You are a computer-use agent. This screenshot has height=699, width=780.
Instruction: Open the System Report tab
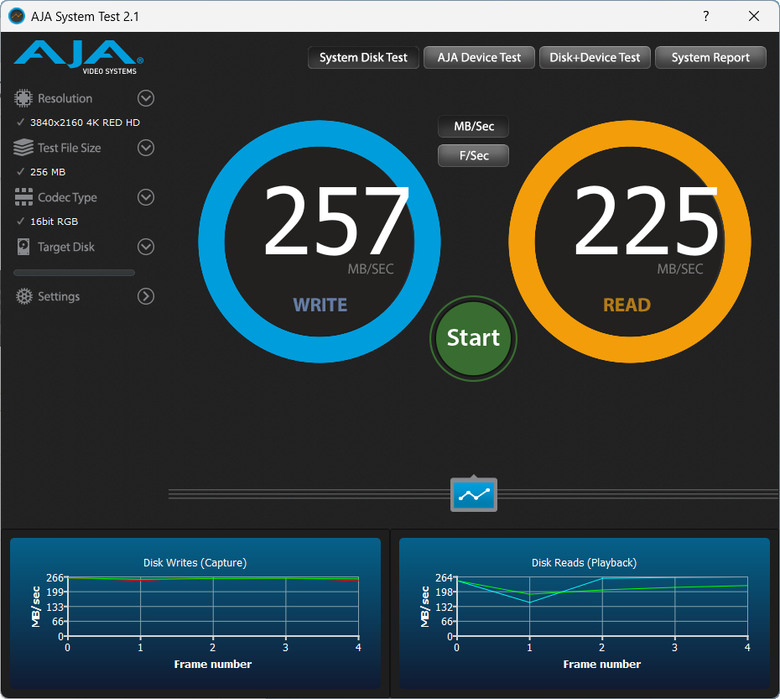(710, 58)
